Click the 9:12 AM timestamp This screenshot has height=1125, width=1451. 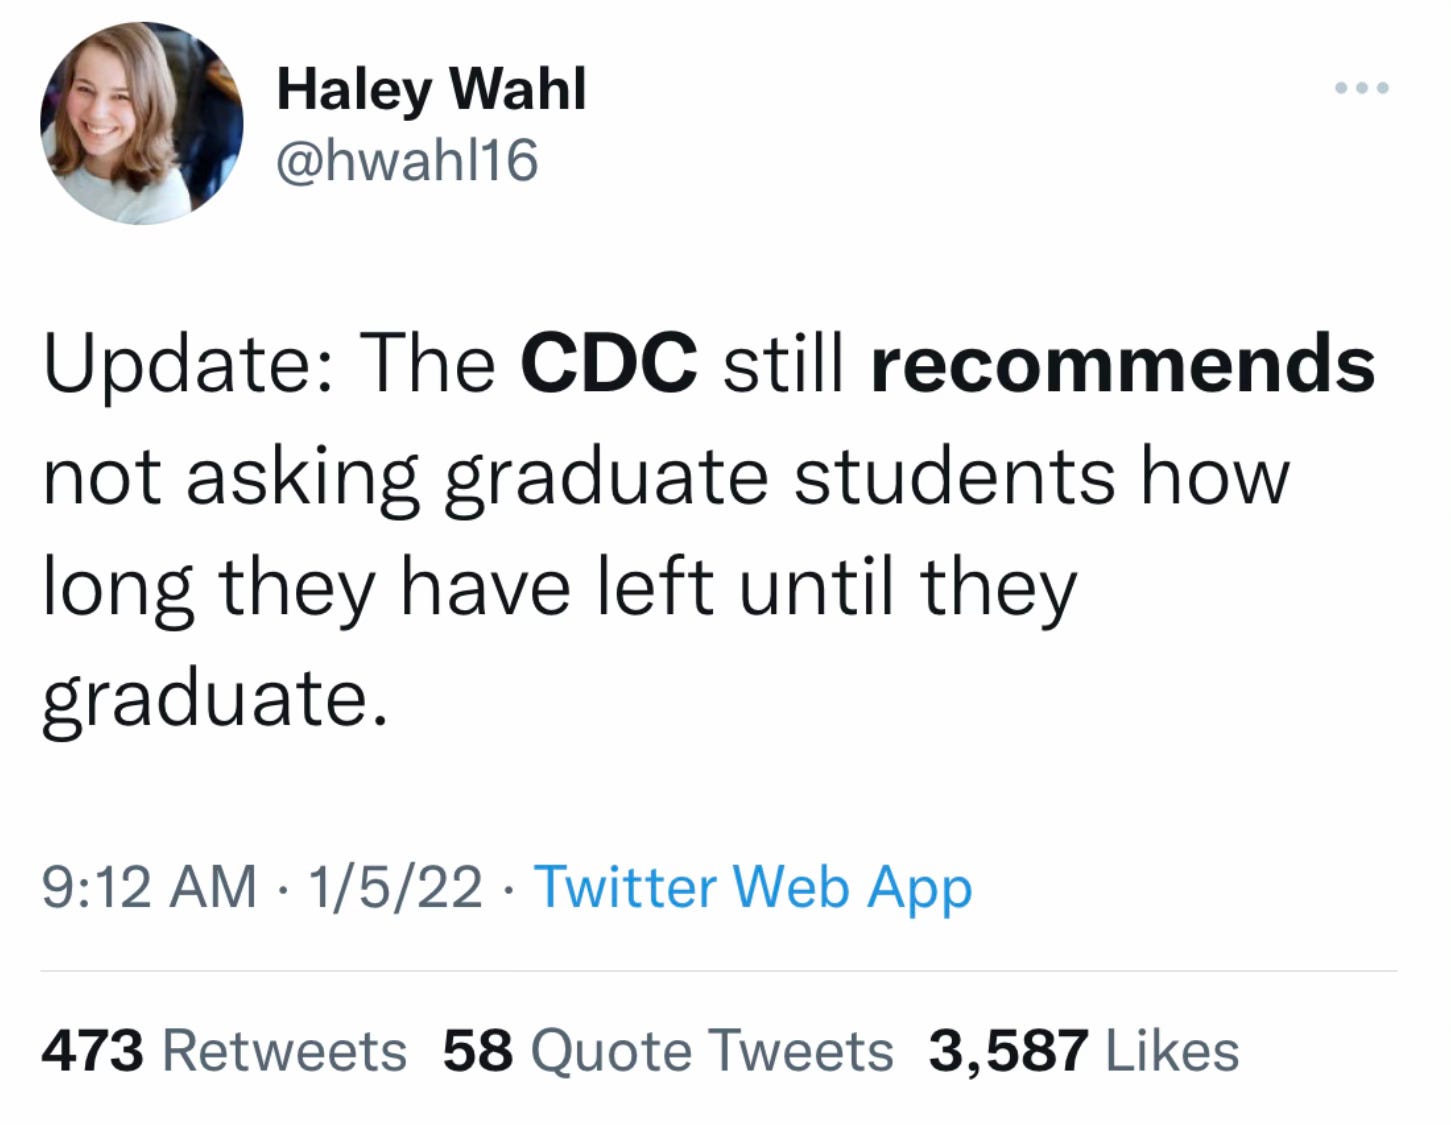[149, 887]
